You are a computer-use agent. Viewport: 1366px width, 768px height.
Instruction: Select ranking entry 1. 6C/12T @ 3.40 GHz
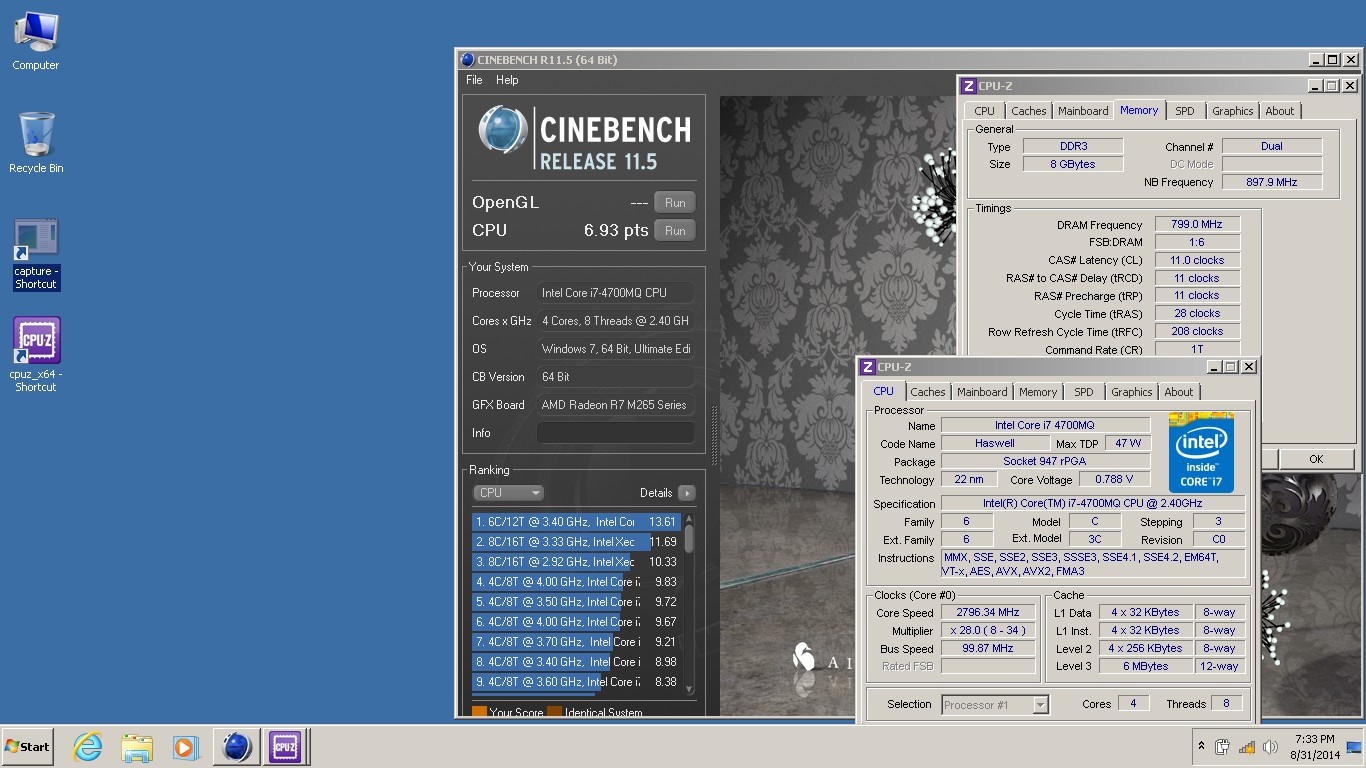(x=577, y=522)
